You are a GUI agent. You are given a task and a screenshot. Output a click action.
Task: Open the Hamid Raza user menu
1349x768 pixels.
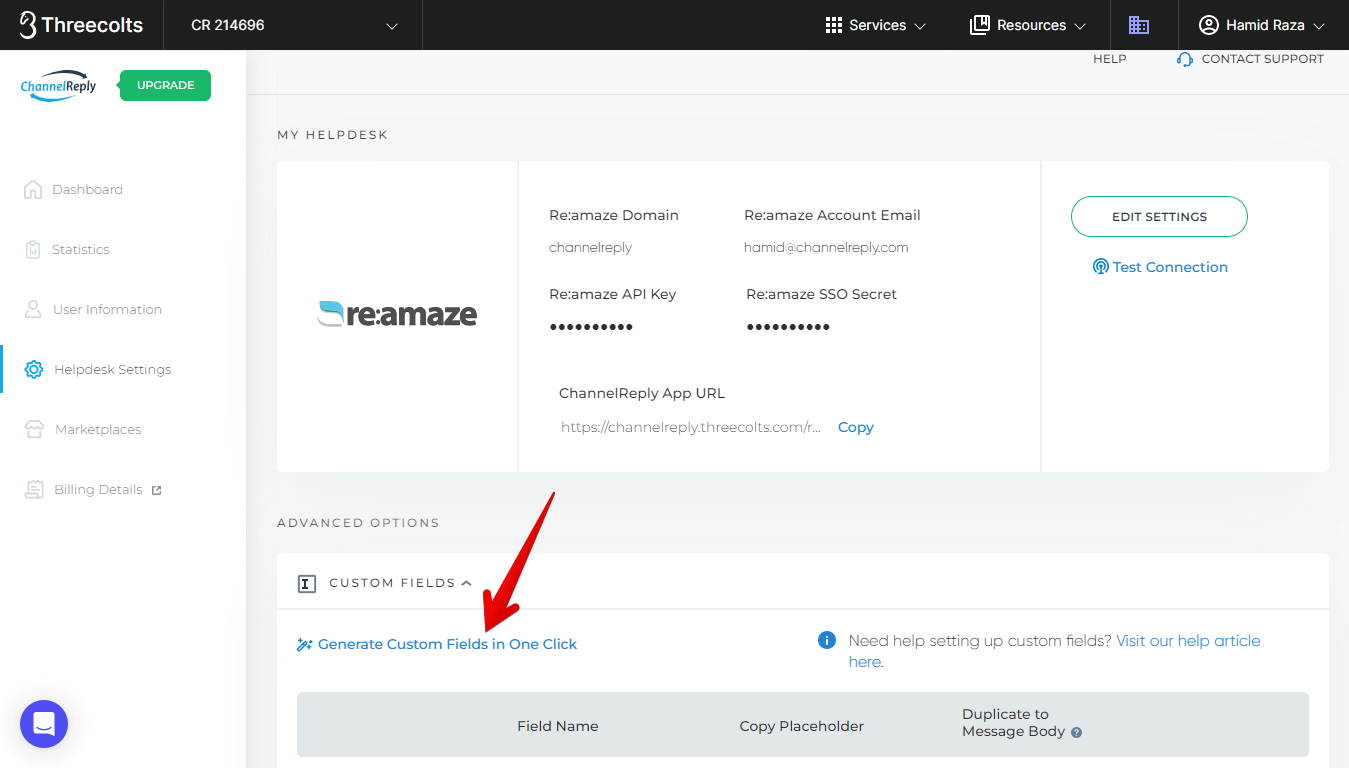point(1262,25)
